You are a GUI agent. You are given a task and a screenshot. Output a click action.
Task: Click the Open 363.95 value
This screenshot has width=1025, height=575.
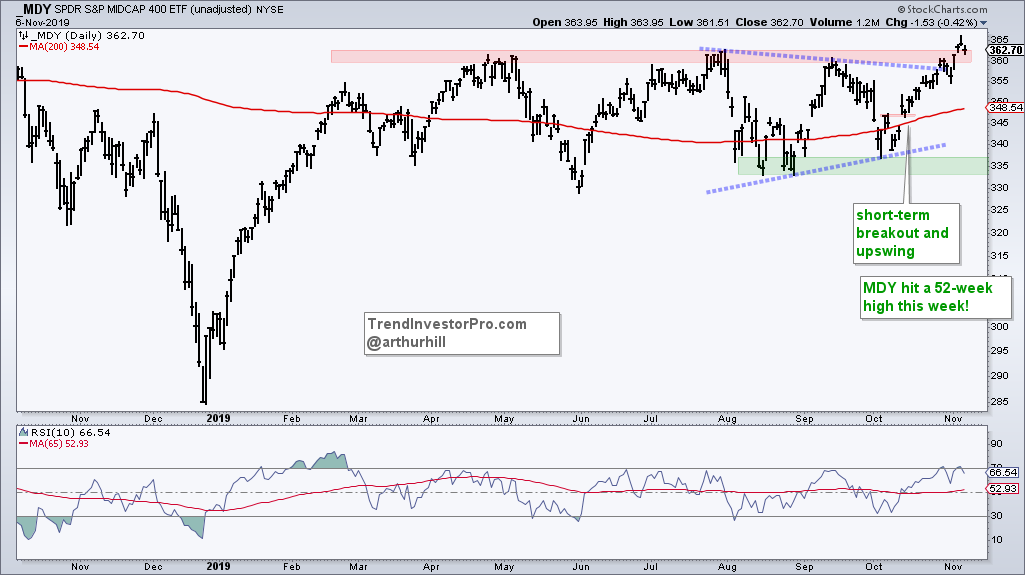pos(565,22)
